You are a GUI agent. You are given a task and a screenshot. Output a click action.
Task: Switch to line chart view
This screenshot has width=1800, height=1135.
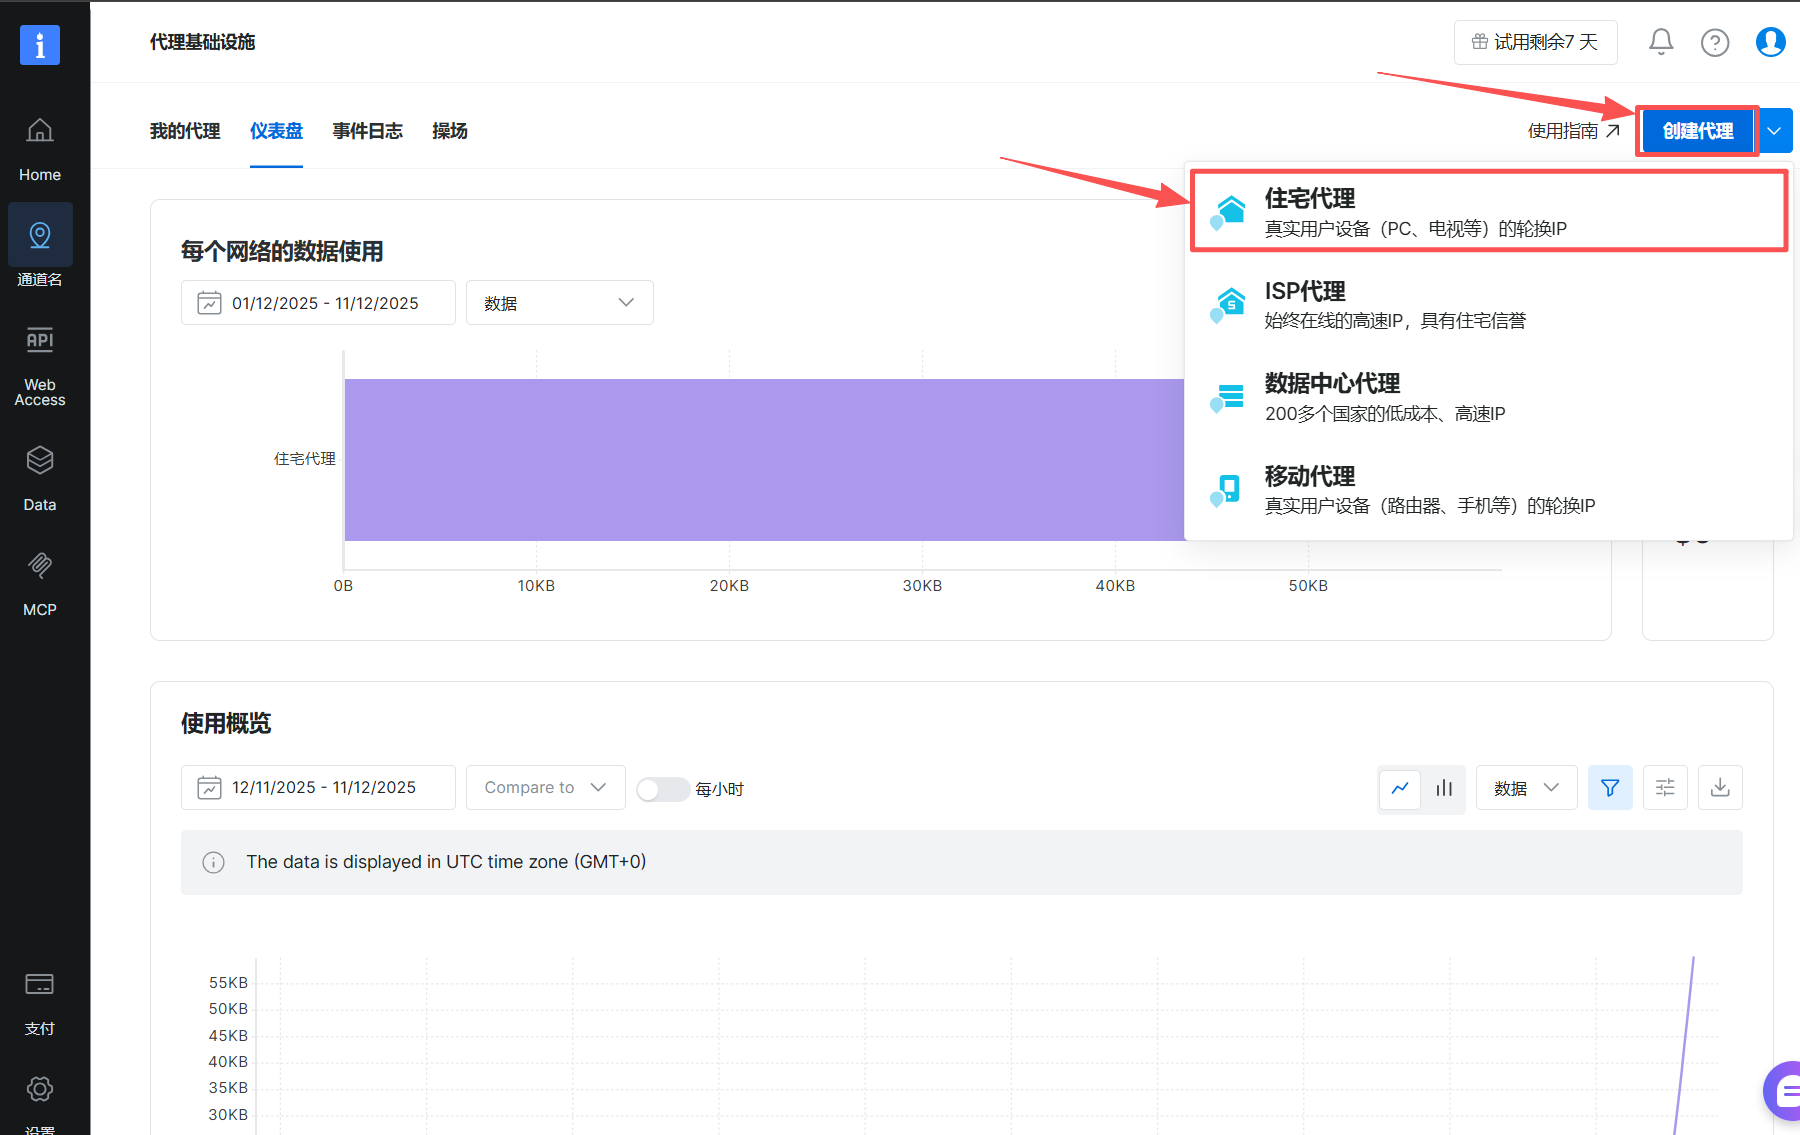(1400, 788)
